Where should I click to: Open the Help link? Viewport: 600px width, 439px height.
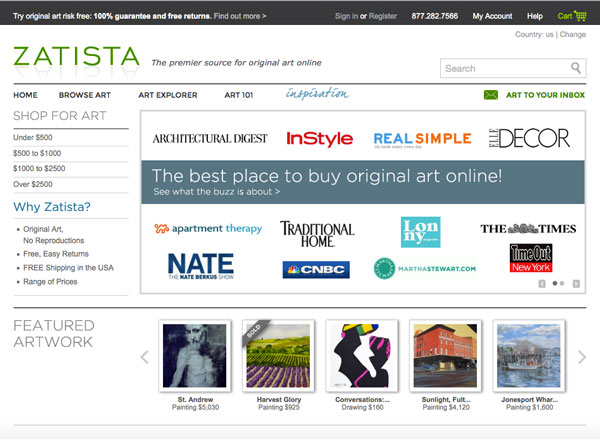[x=535, y=16]
